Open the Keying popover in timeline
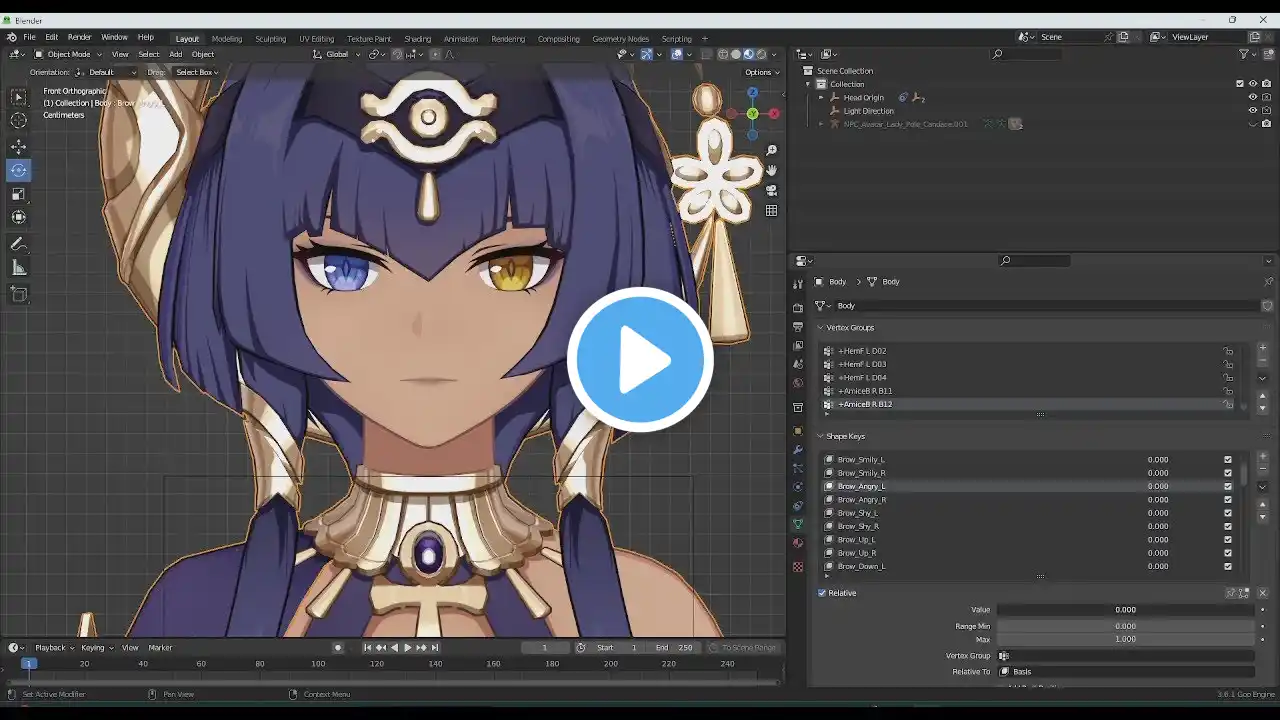 [x=95, y=648]
